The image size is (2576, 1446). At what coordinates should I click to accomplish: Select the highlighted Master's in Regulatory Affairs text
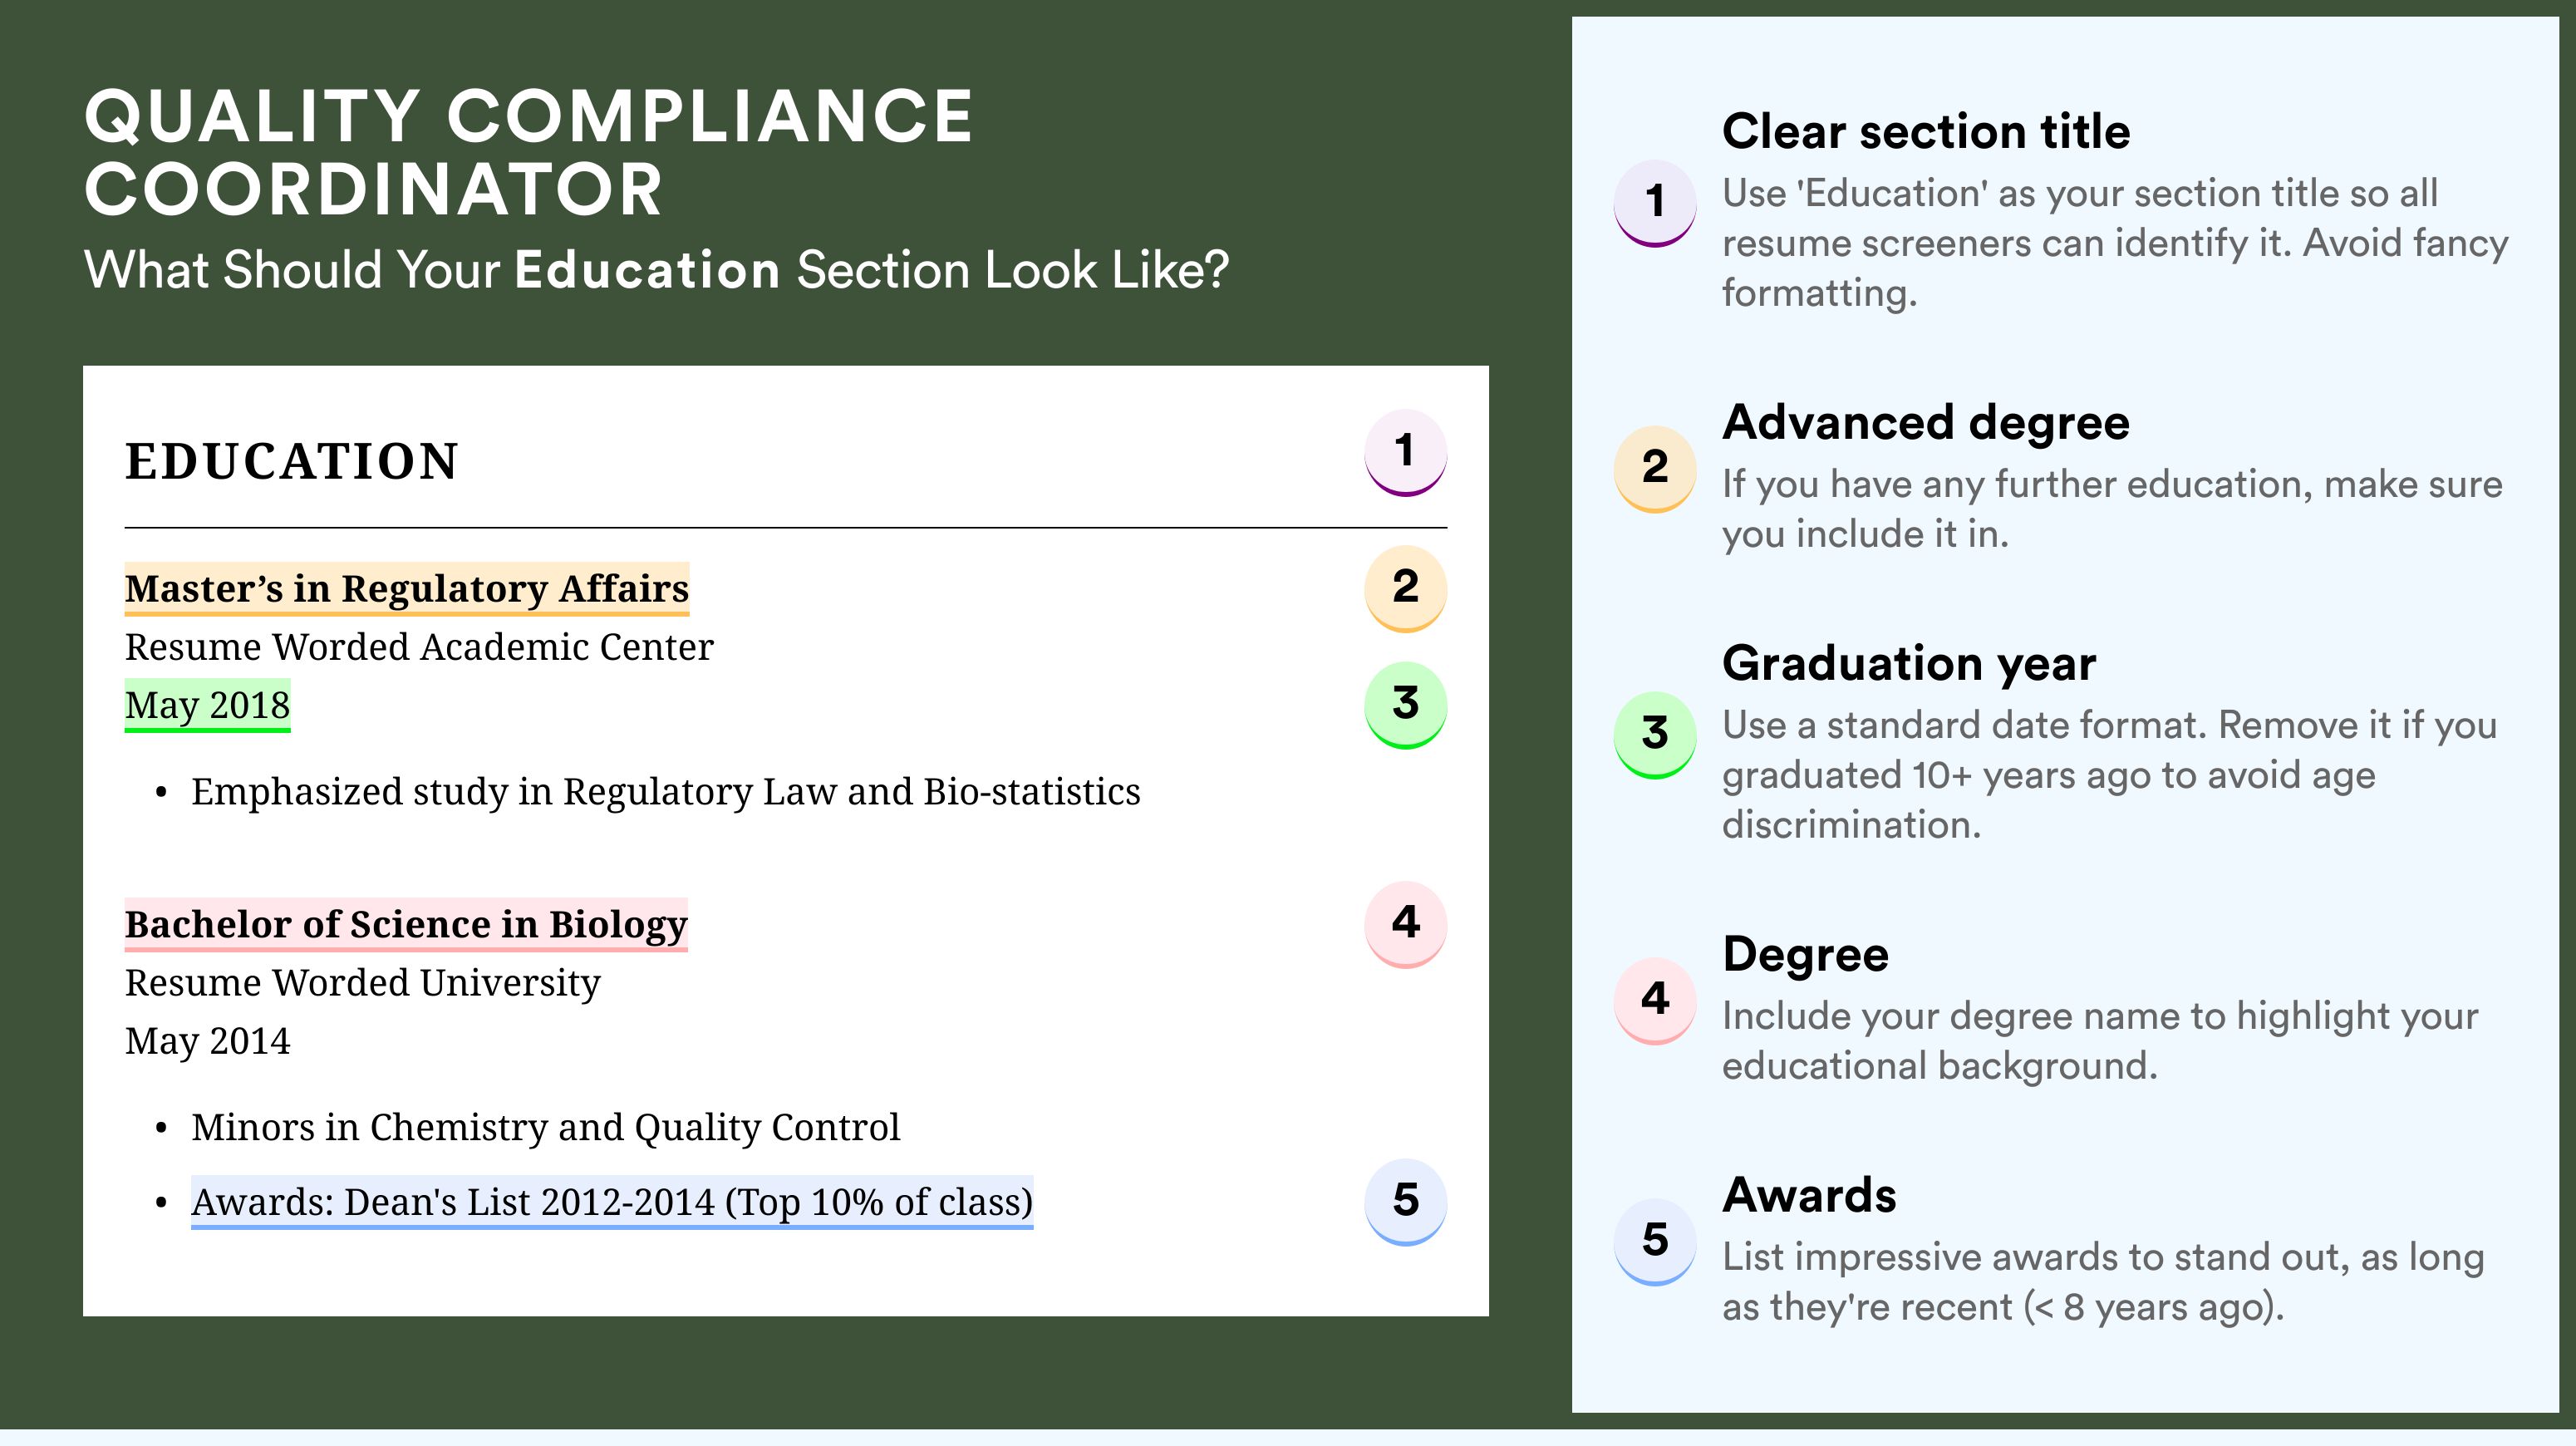[x=407, y=589]
